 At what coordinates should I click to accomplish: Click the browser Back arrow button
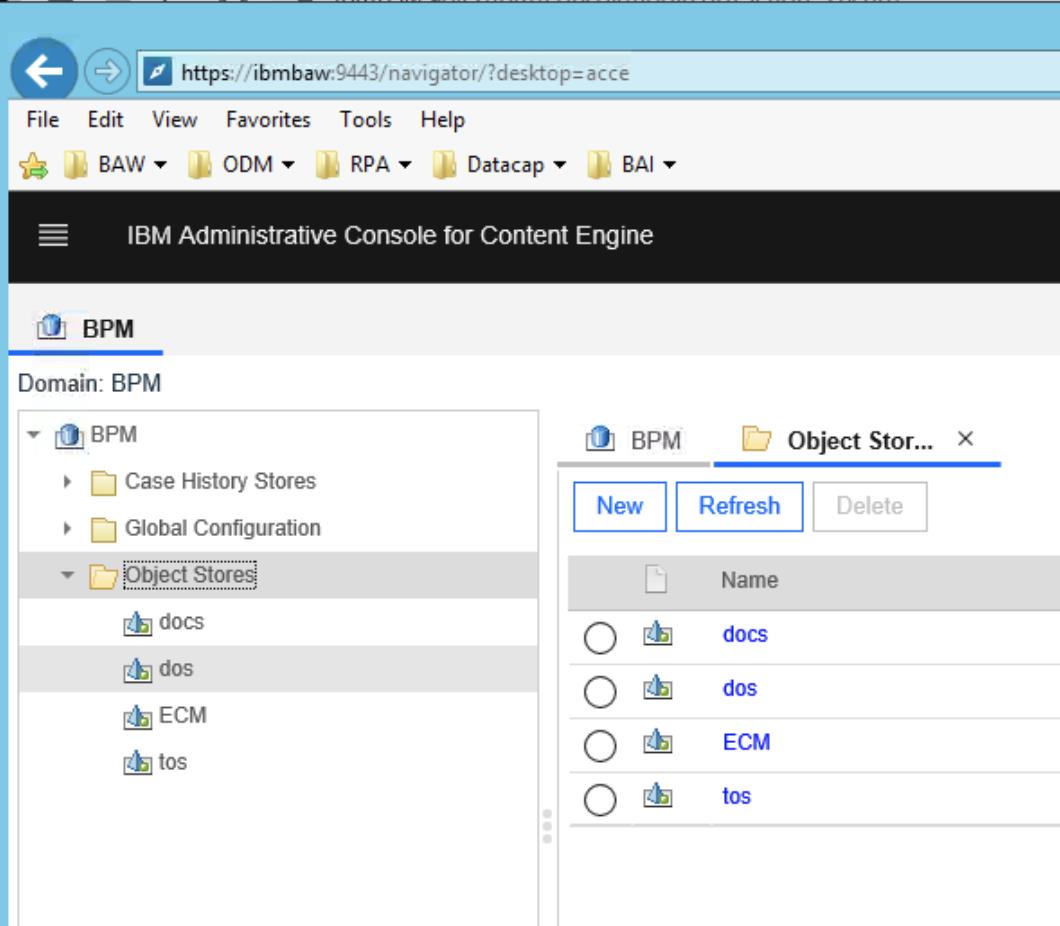[44, 70]
